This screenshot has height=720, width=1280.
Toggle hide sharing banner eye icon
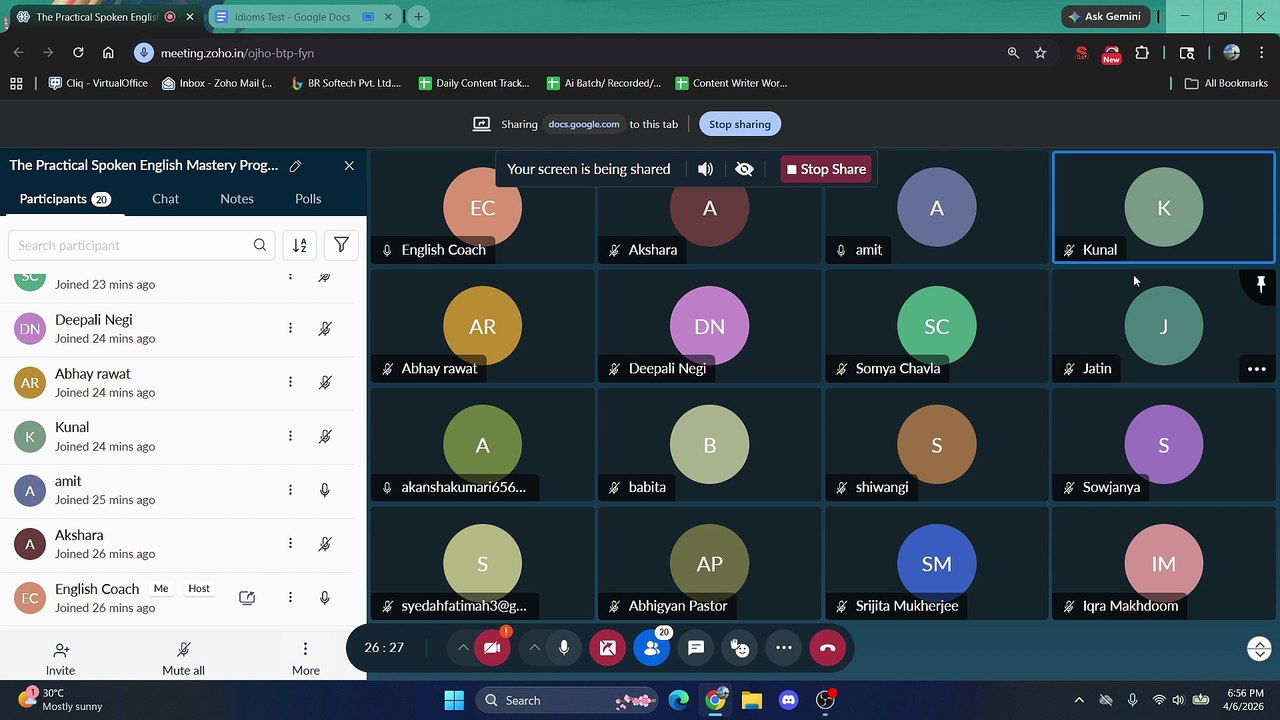tap(744, 169)
